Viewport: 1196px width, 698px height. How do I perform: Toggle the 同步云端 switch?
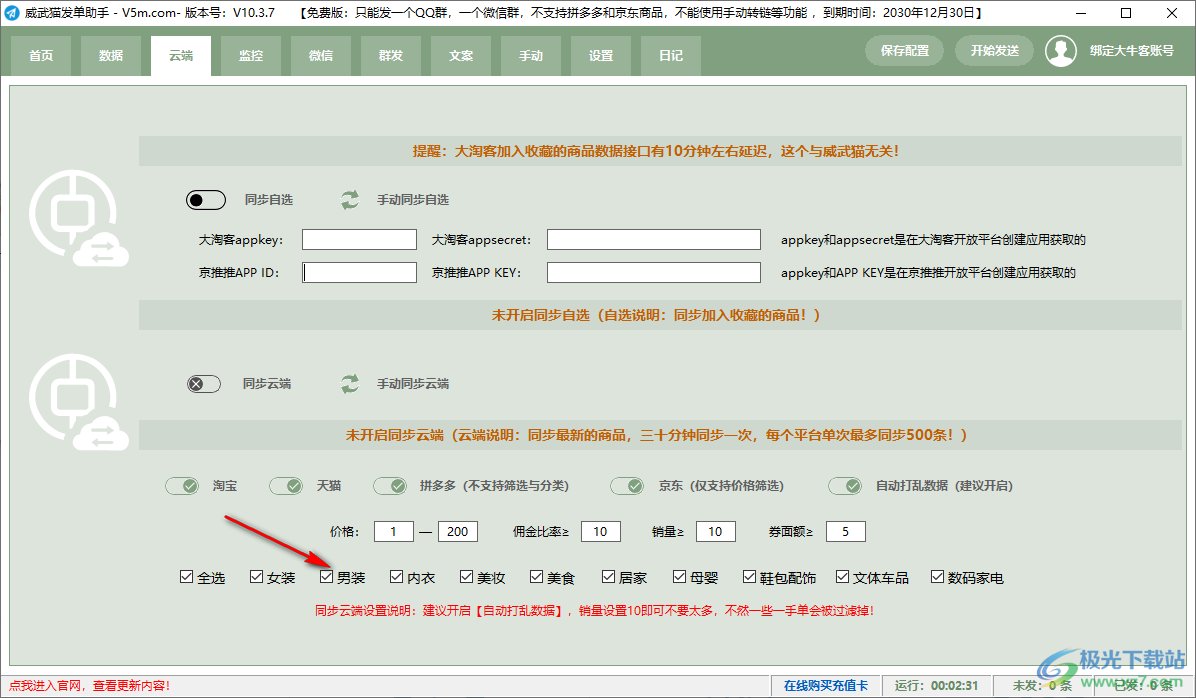[204, 384]
